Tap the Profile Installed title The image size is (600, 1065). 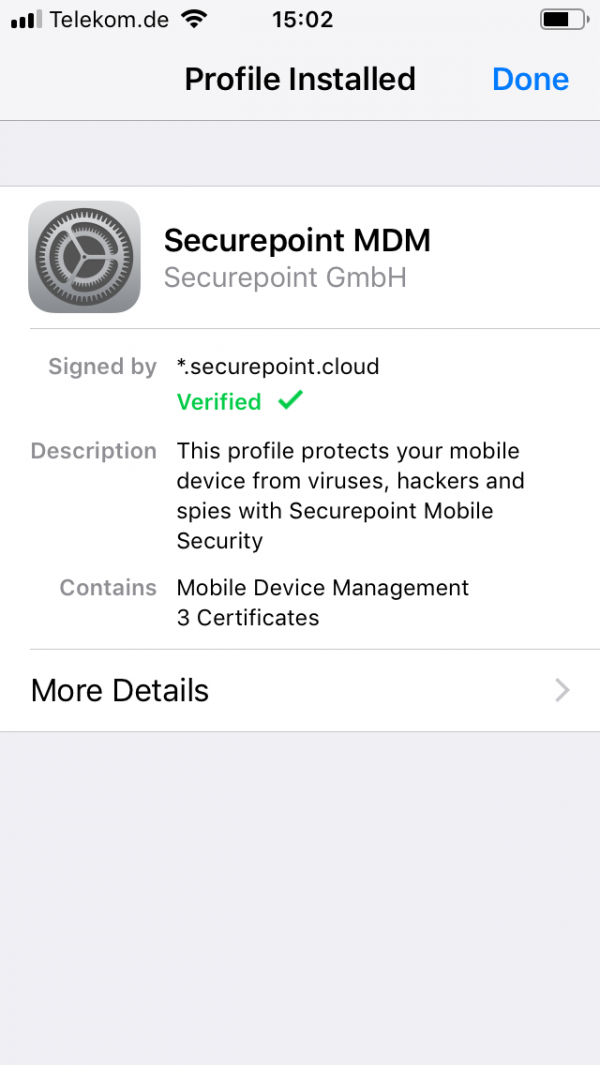click(x=300, y=79)
